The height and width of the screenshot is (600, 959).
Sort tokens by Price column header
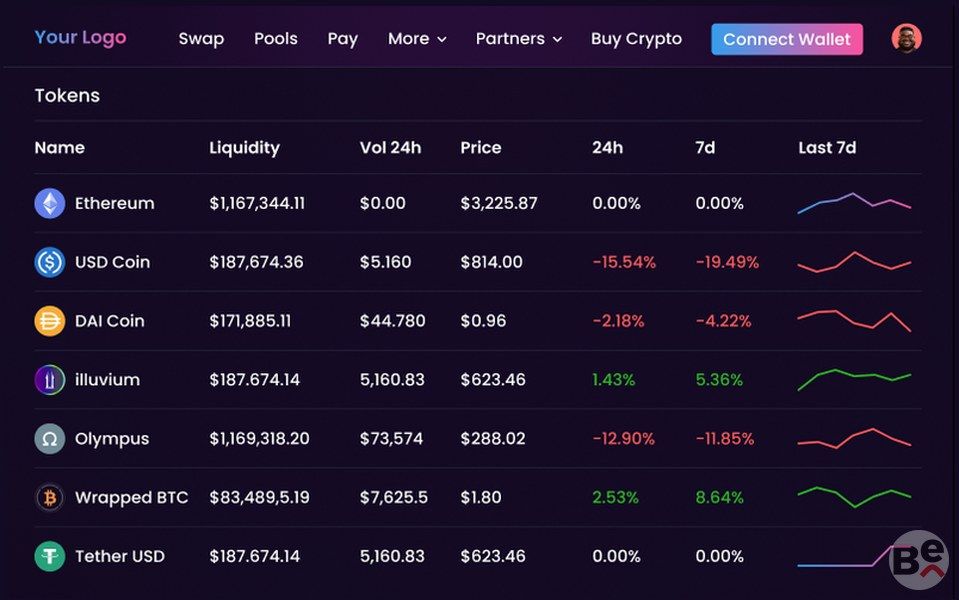tap(481, 148)
